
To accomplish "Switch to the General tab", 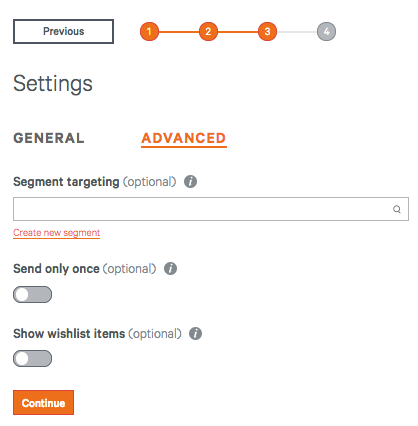I will point(49,138).
